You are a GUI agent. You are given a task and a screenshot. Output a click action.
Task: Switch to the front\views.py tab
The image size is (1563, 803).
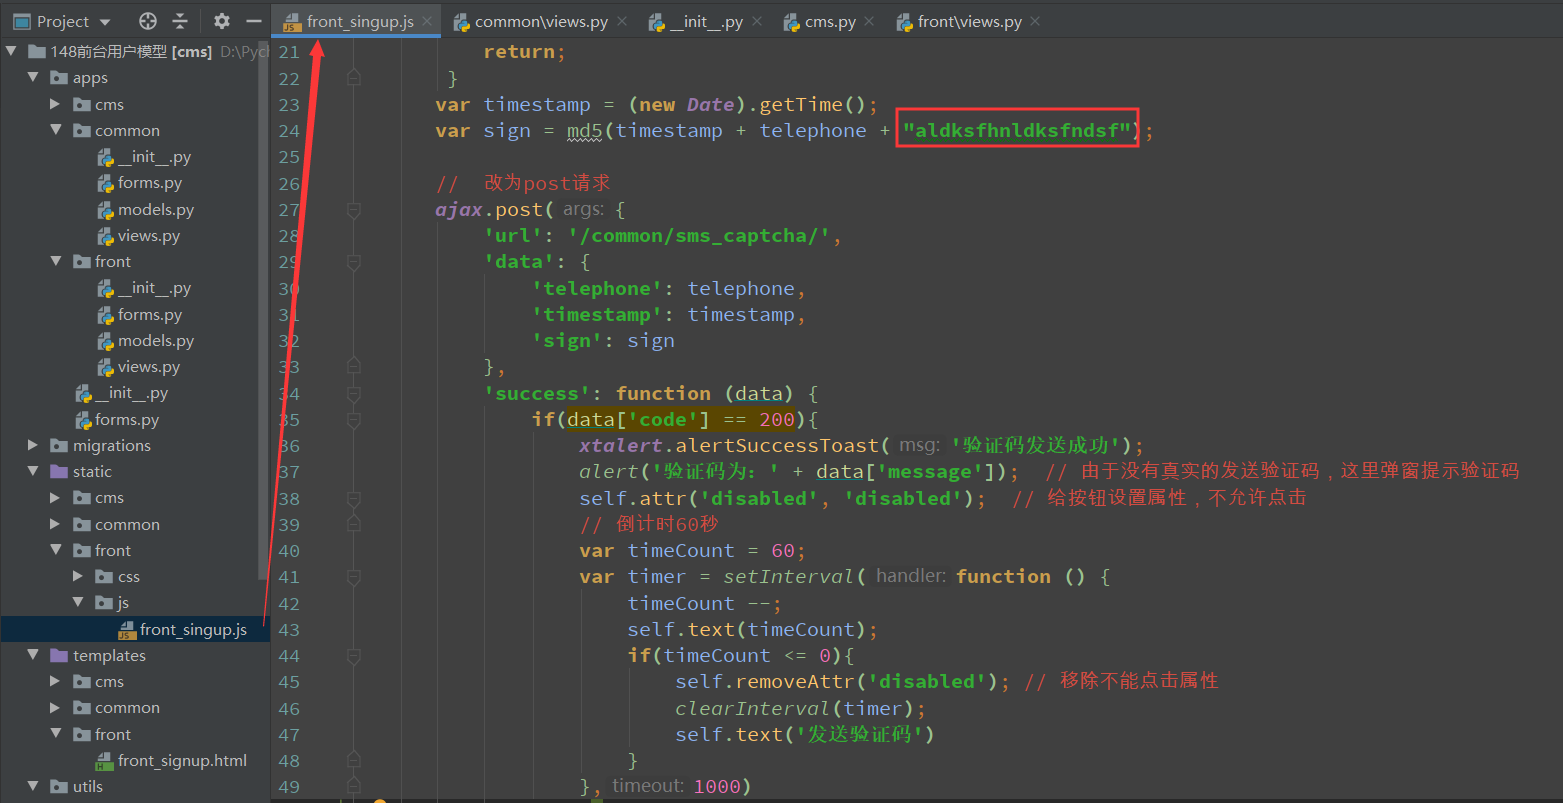(970, 21)
